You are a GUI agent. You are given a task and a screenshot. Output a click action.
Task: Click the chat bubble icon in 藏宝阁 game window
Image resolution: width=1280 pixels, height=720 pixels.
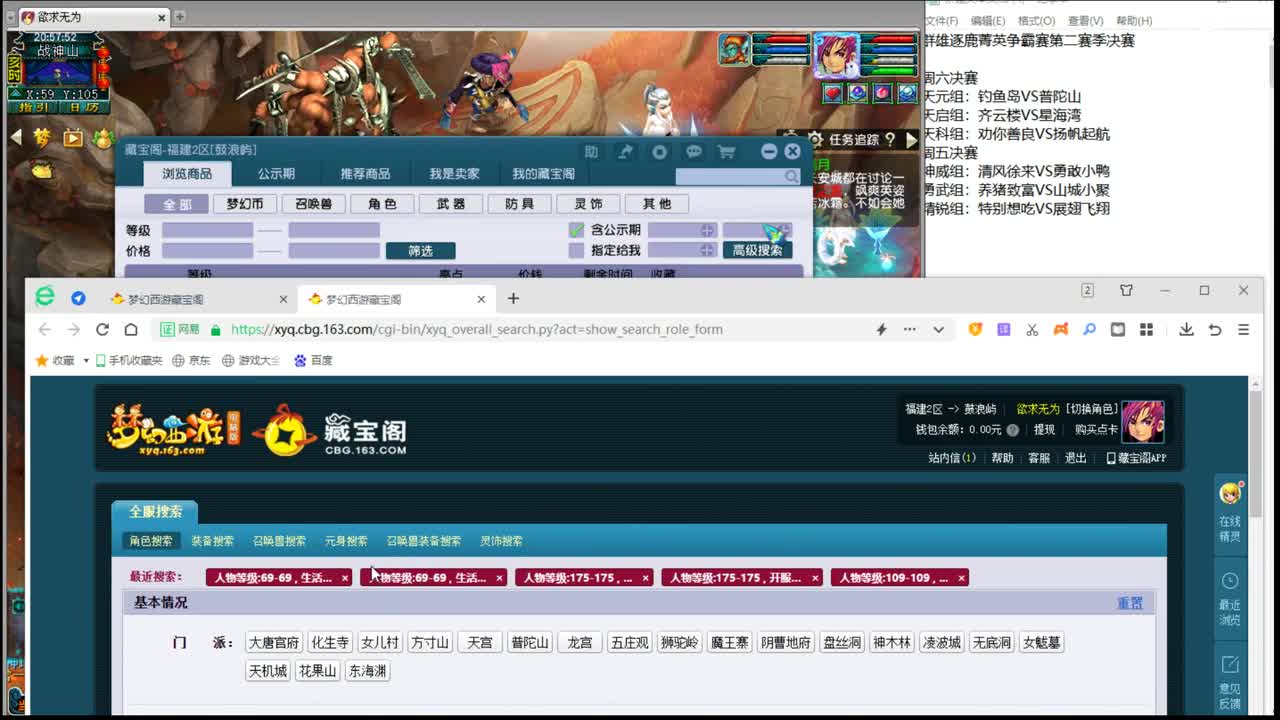pos(694,151)
